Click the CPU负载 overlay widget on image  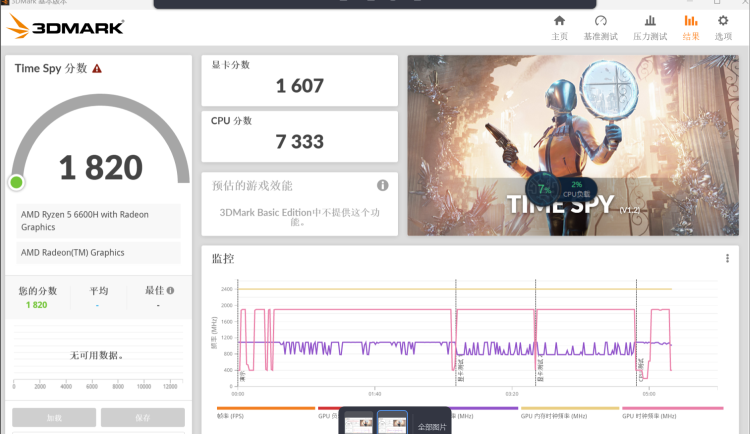tap(561, 189)
